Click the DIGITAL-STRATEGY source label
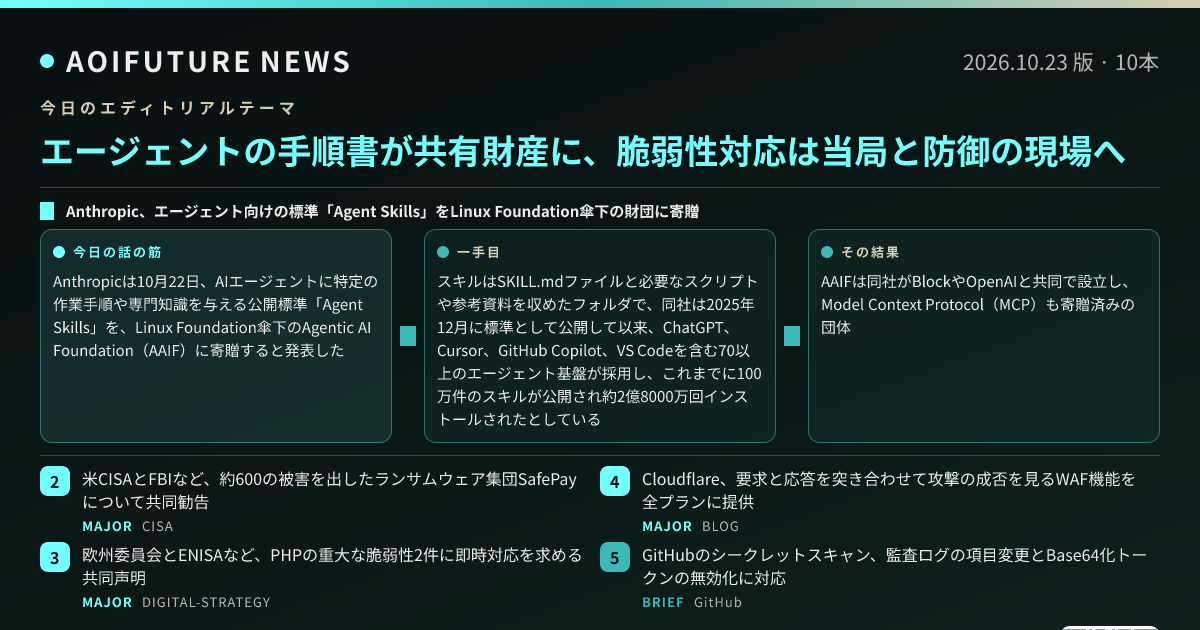The image size is (1200, 630). [x=206, y=602]
